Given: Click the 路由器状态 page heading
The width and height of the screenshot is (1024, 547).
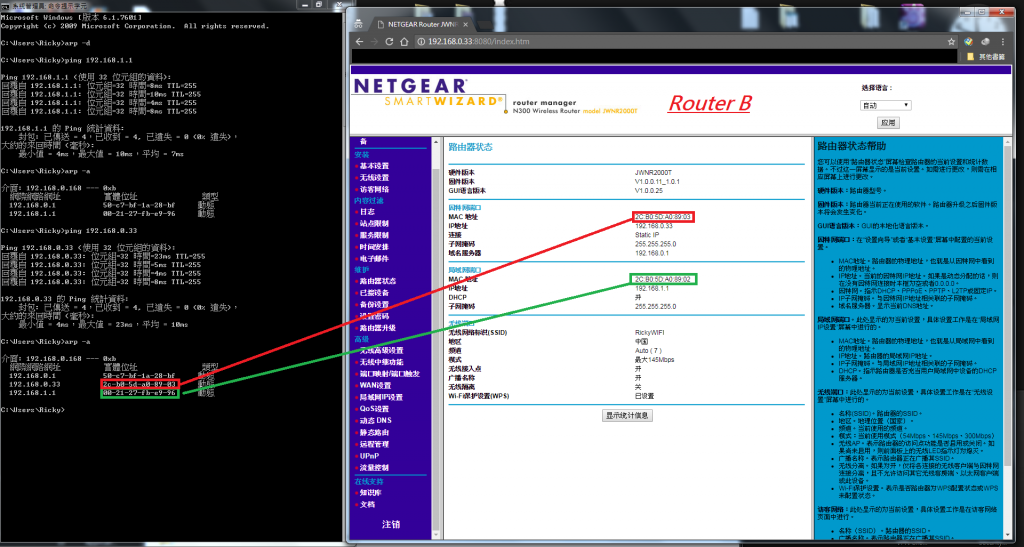Looking at the screenshot, I should [x=470, y=148].
